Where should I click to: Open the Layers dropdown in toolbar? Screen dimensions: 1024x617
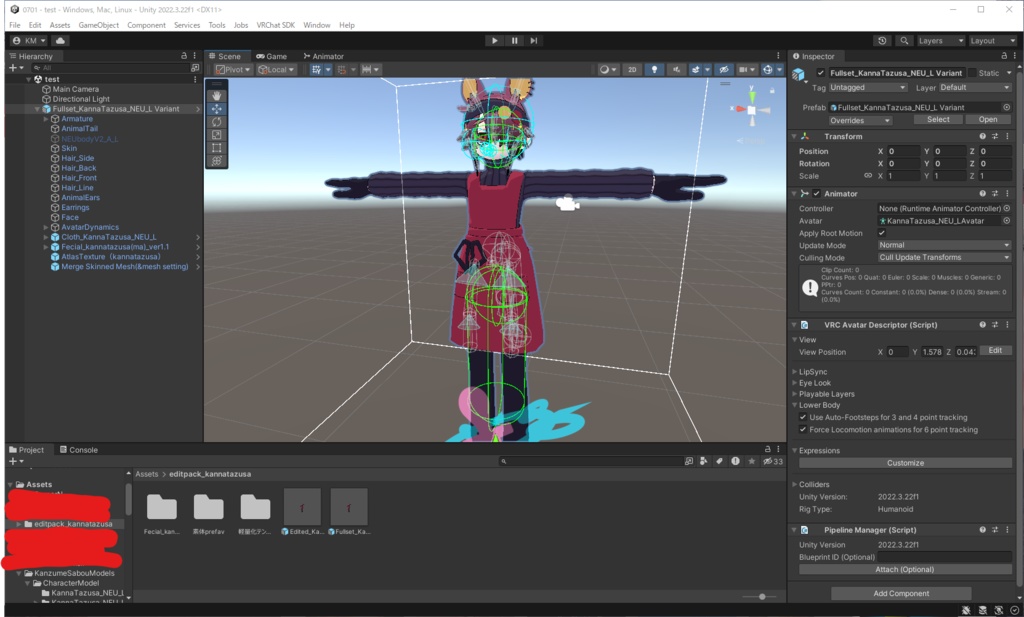[x=941, y=40]
